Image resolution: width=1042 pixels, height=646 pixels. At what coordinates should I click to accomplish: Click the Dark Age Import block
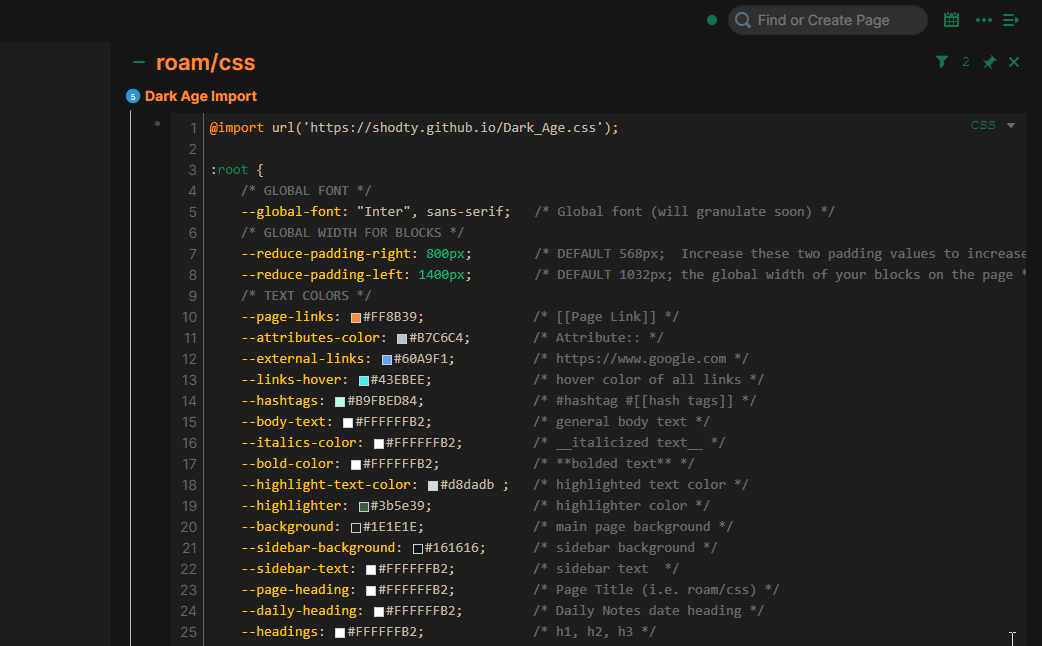[x=201, y=96]
